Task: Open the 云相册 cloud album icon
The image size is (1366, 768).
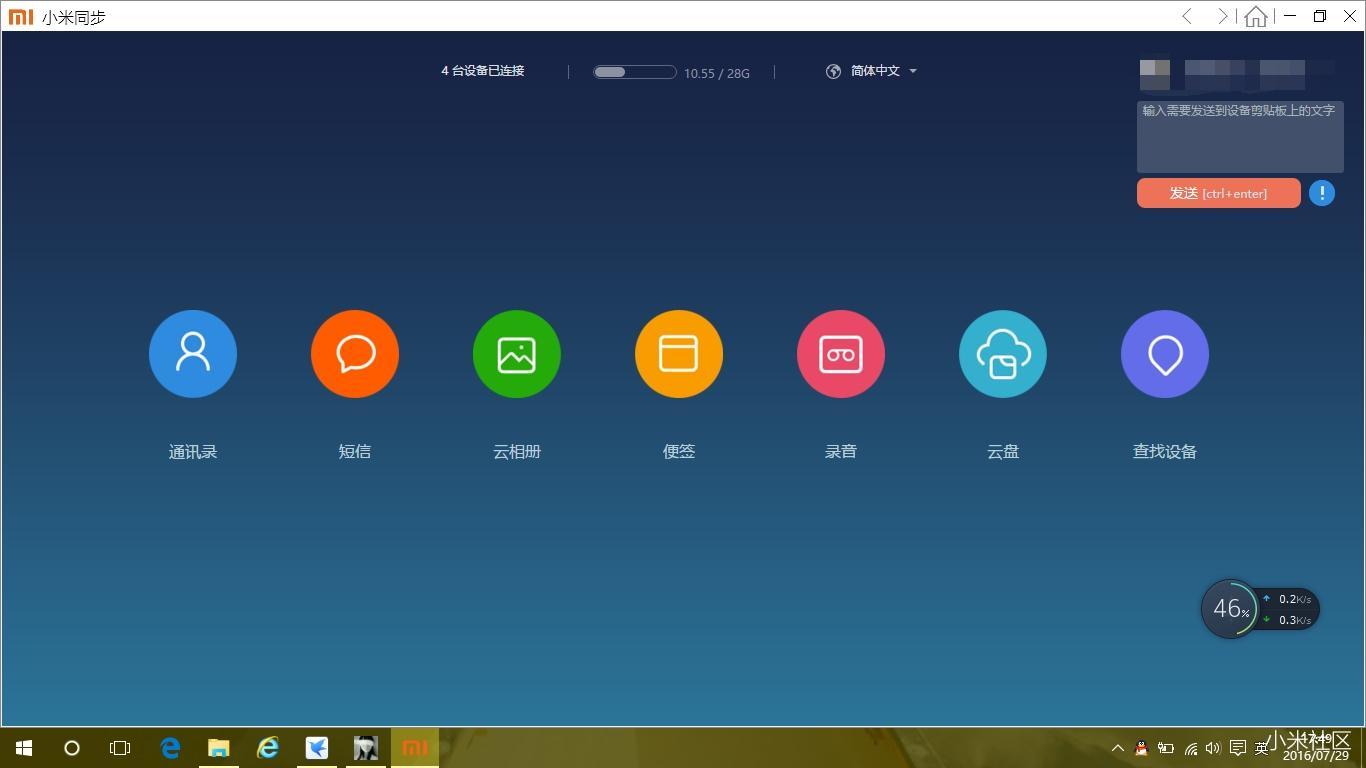Action: point(516,353)
